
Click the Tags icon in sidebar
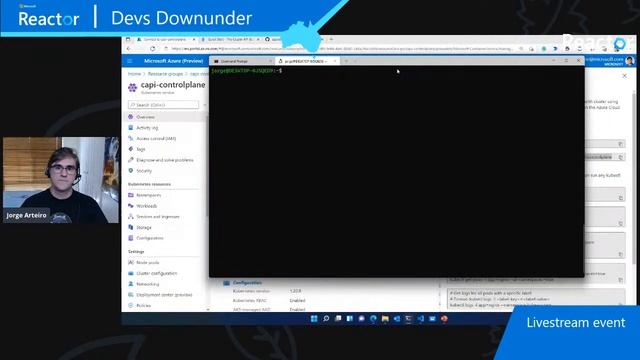click(x=131, y=149)
